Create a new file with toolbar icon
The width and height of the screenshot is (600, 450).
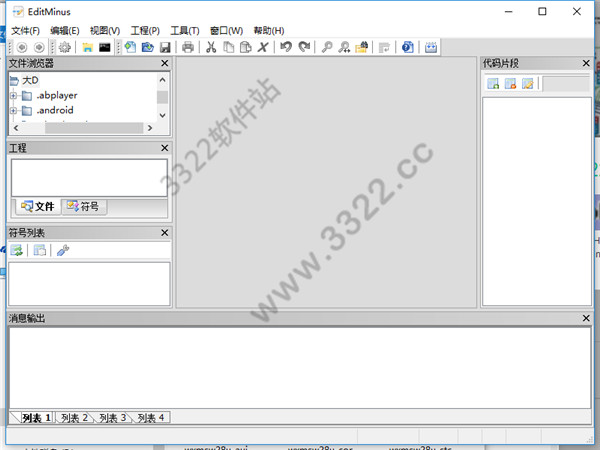130,47
